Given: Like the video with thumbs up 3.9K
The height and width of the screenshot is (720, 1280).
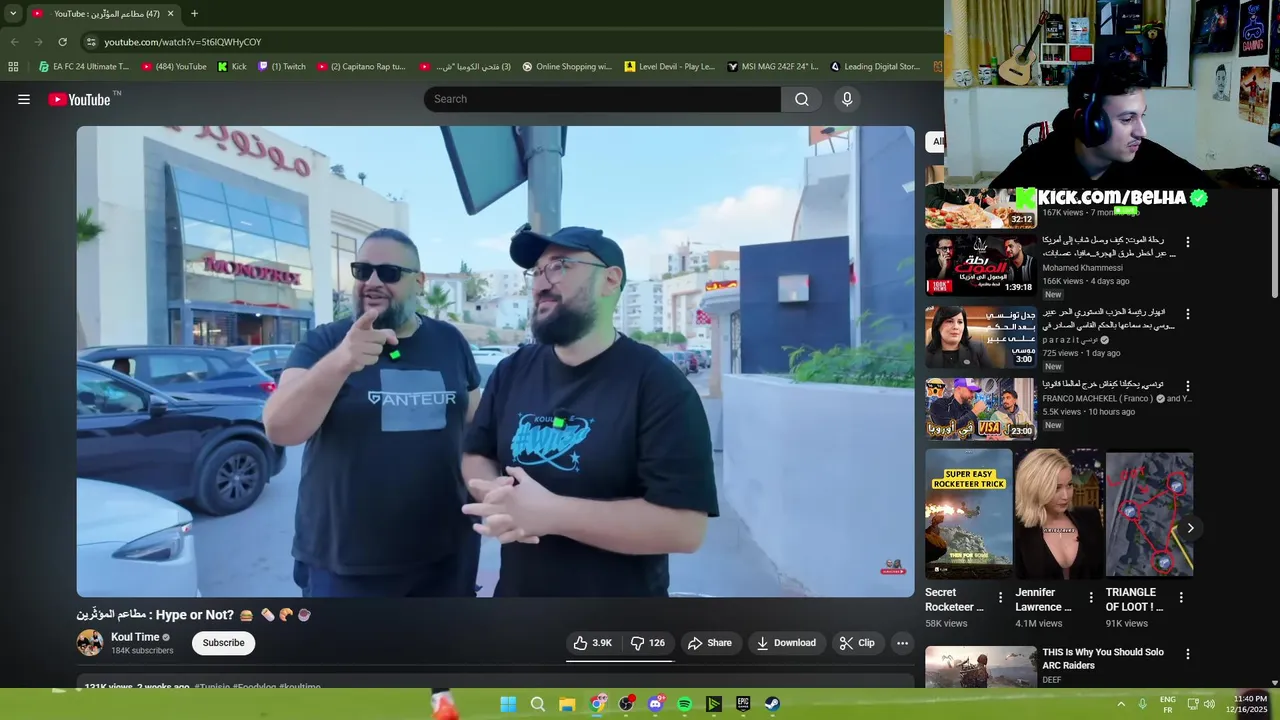Looking at the screenshot, I should pos(593,643).
